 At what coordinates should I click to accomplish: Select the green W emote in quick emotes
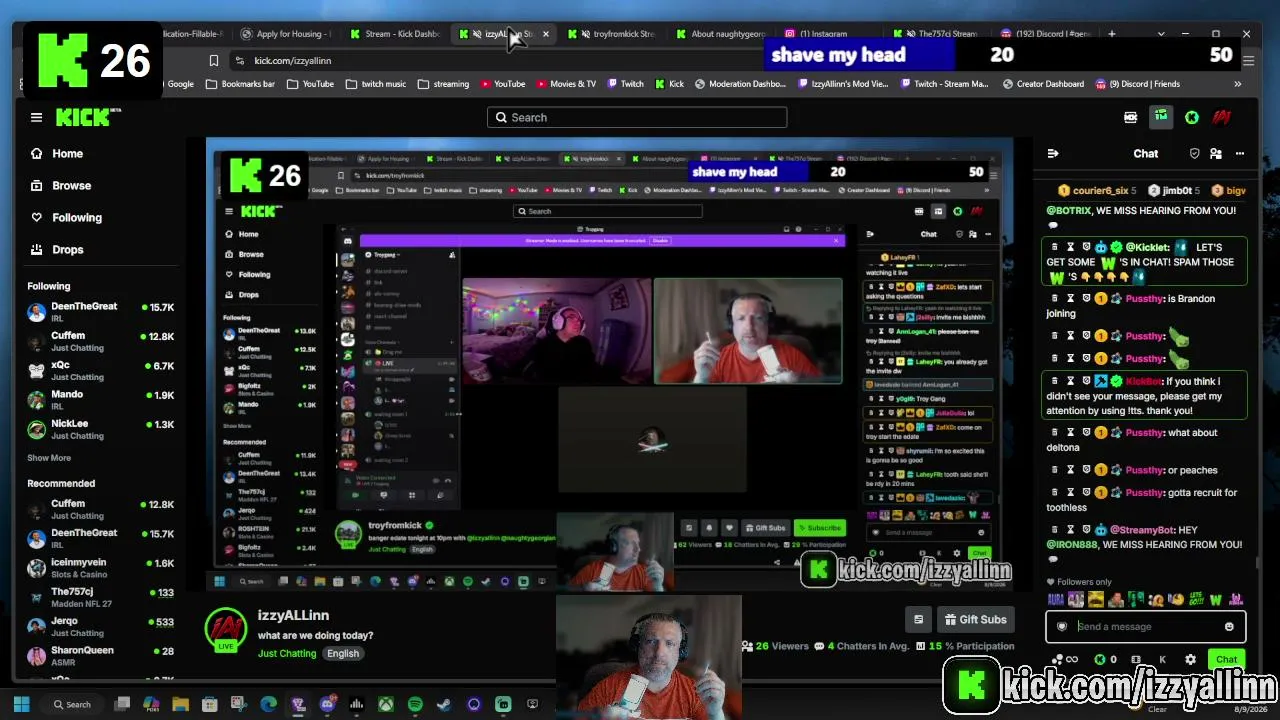pyautogui.click(x=1216, y=600)
